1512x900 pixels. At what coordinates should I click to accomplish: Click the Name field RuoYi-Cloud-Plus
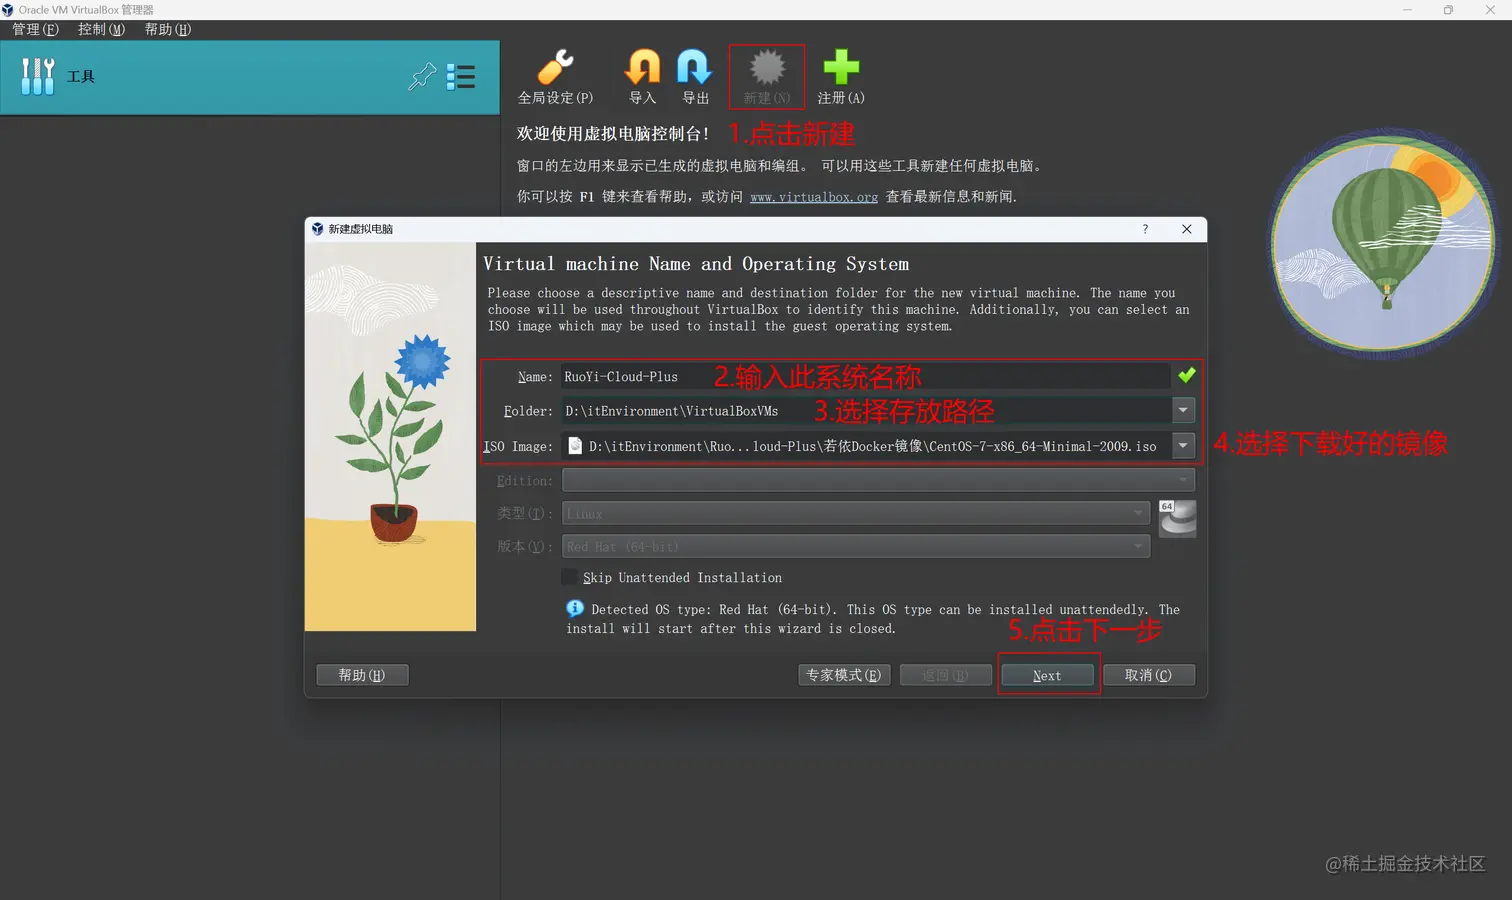click(865, 376)
